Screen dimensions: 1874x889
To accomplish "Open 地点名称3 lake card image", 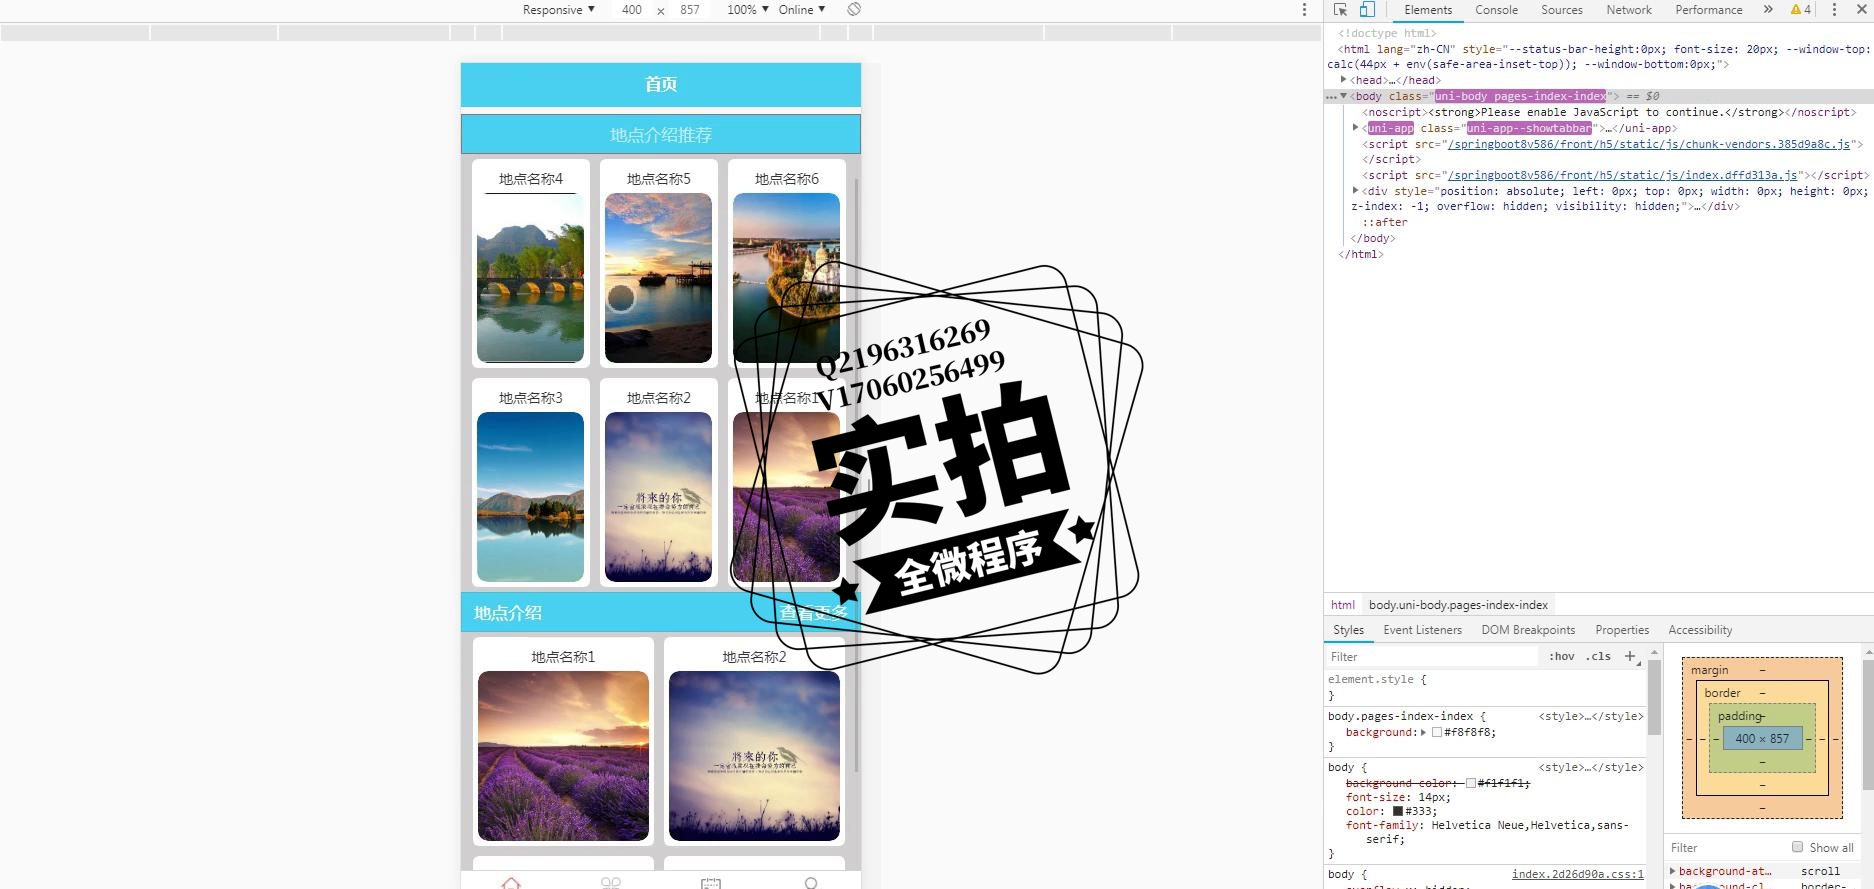I will pyautogui.click(x=530, y=497).
